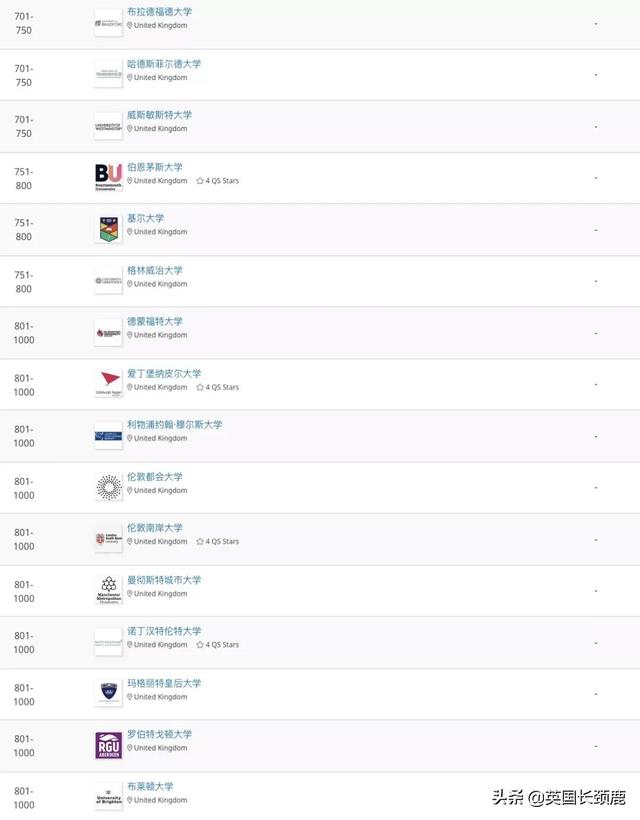Open the 威斯敏斯特大学 university link
This screenshot has height=820, width=640.
coord(159,115)
